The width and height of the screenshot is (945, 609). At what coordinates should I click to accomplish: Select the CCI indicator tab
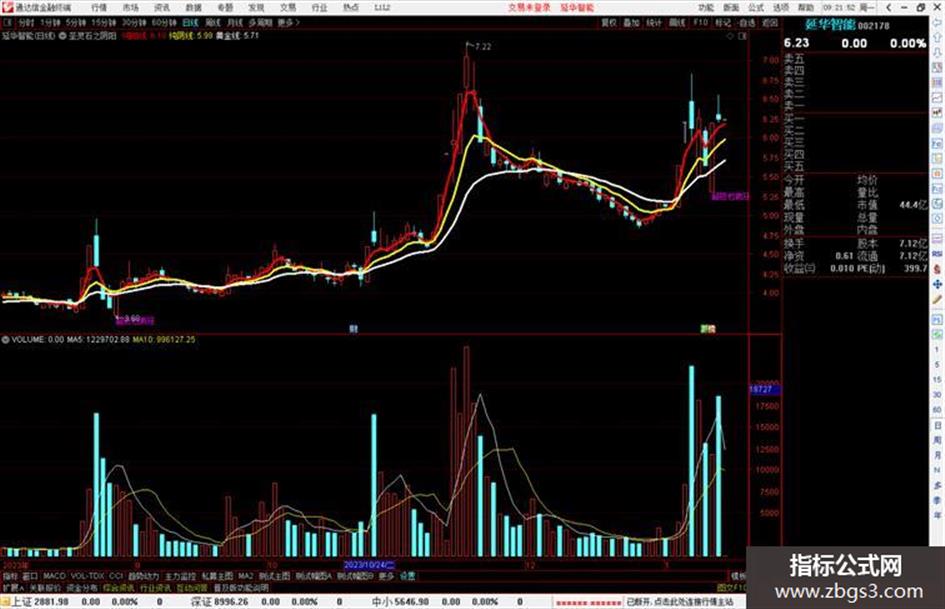tap(116, 576)
